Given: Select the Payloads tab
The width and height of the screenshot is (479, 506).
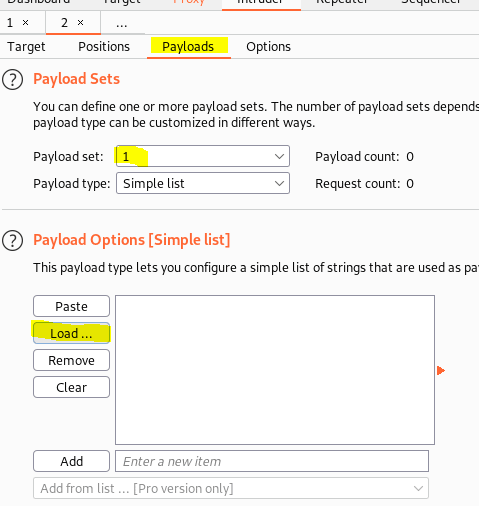Looking at the screenshot, I should (188, 47).
